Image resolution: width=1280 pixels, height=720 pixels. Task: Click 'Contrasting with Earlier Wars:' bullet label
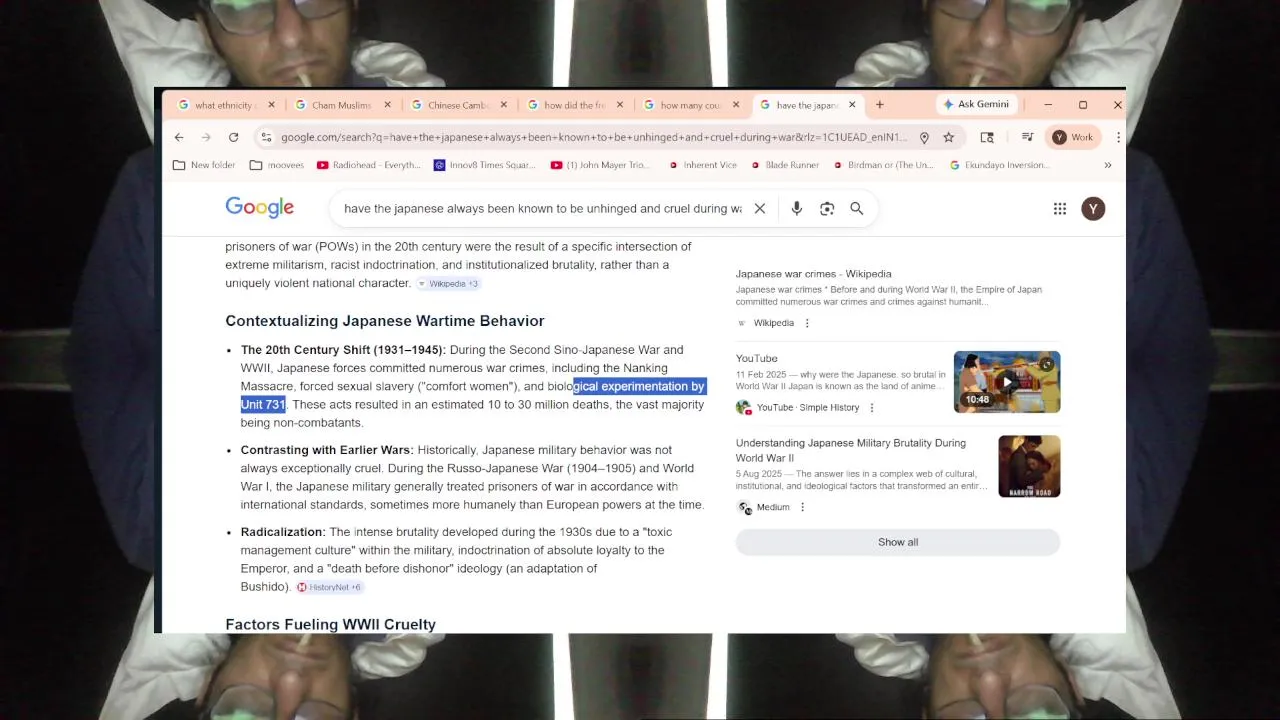(x=327, y=450)
